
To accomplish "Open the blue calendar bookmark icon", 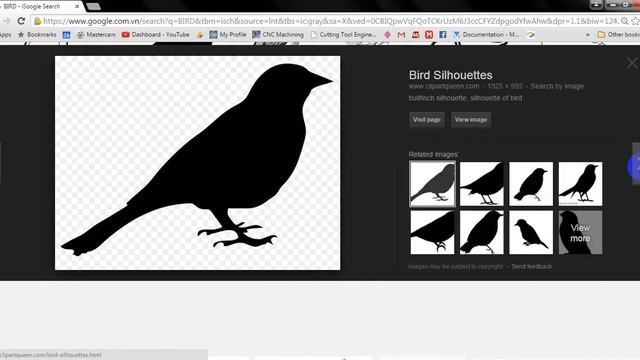I will tap(66, 35).
